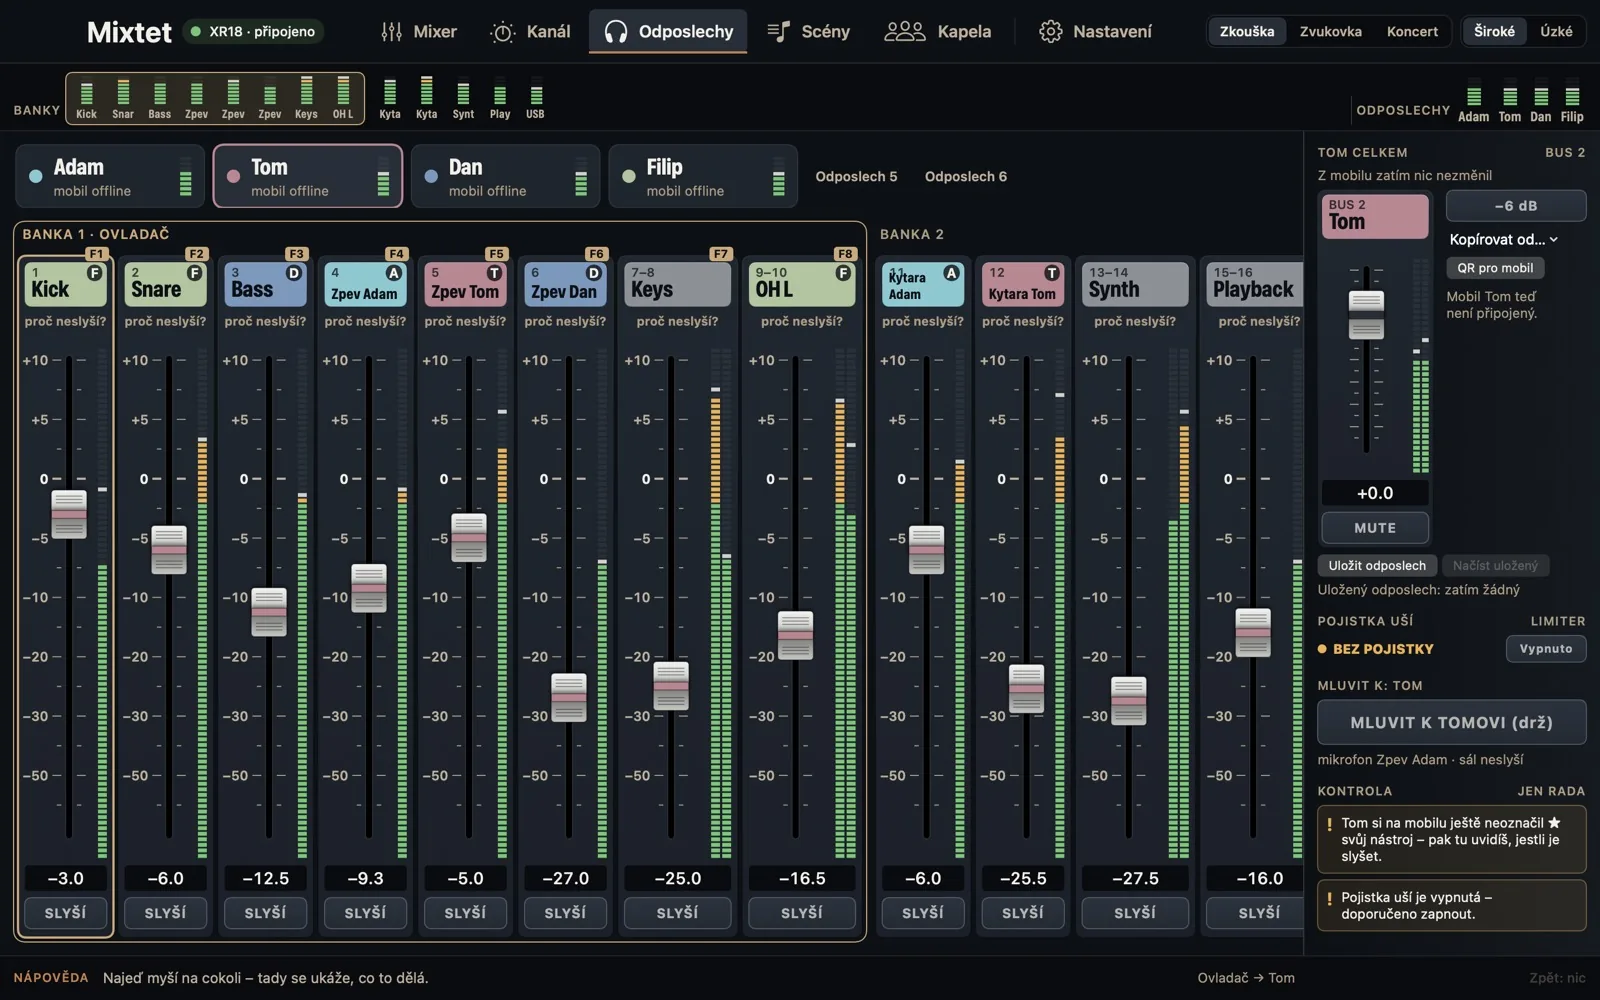The image size is (1600, 1000).
Task: Toggle limiter Vypnuto button
Action: click(1546, 649)
